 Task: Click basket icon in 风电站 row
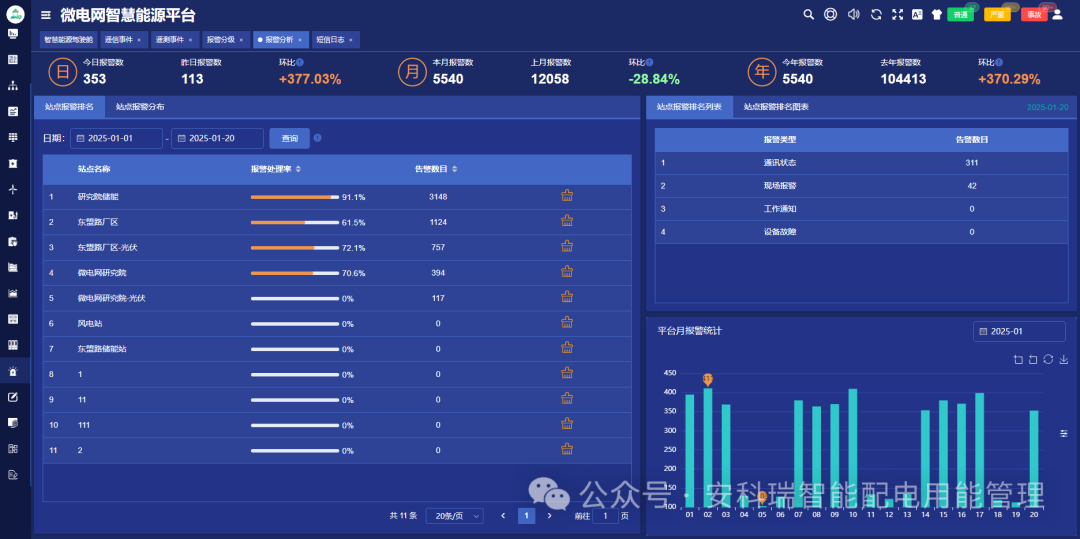567,322
